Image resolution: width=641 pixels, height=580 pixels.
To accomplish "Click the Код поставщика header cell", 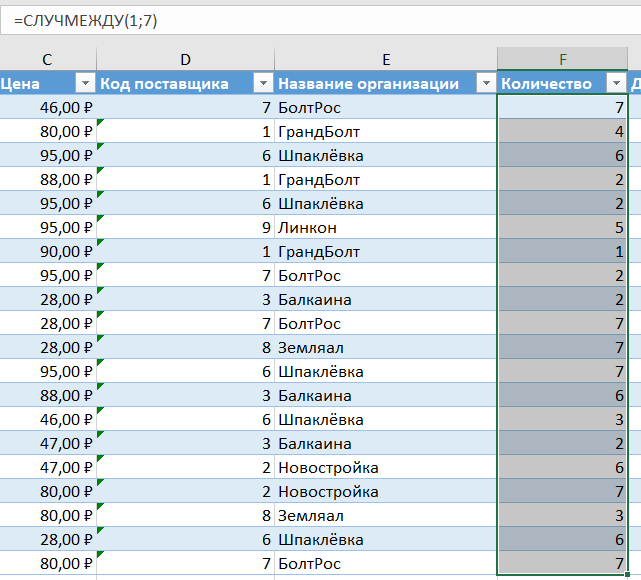I will click(185, 84).
